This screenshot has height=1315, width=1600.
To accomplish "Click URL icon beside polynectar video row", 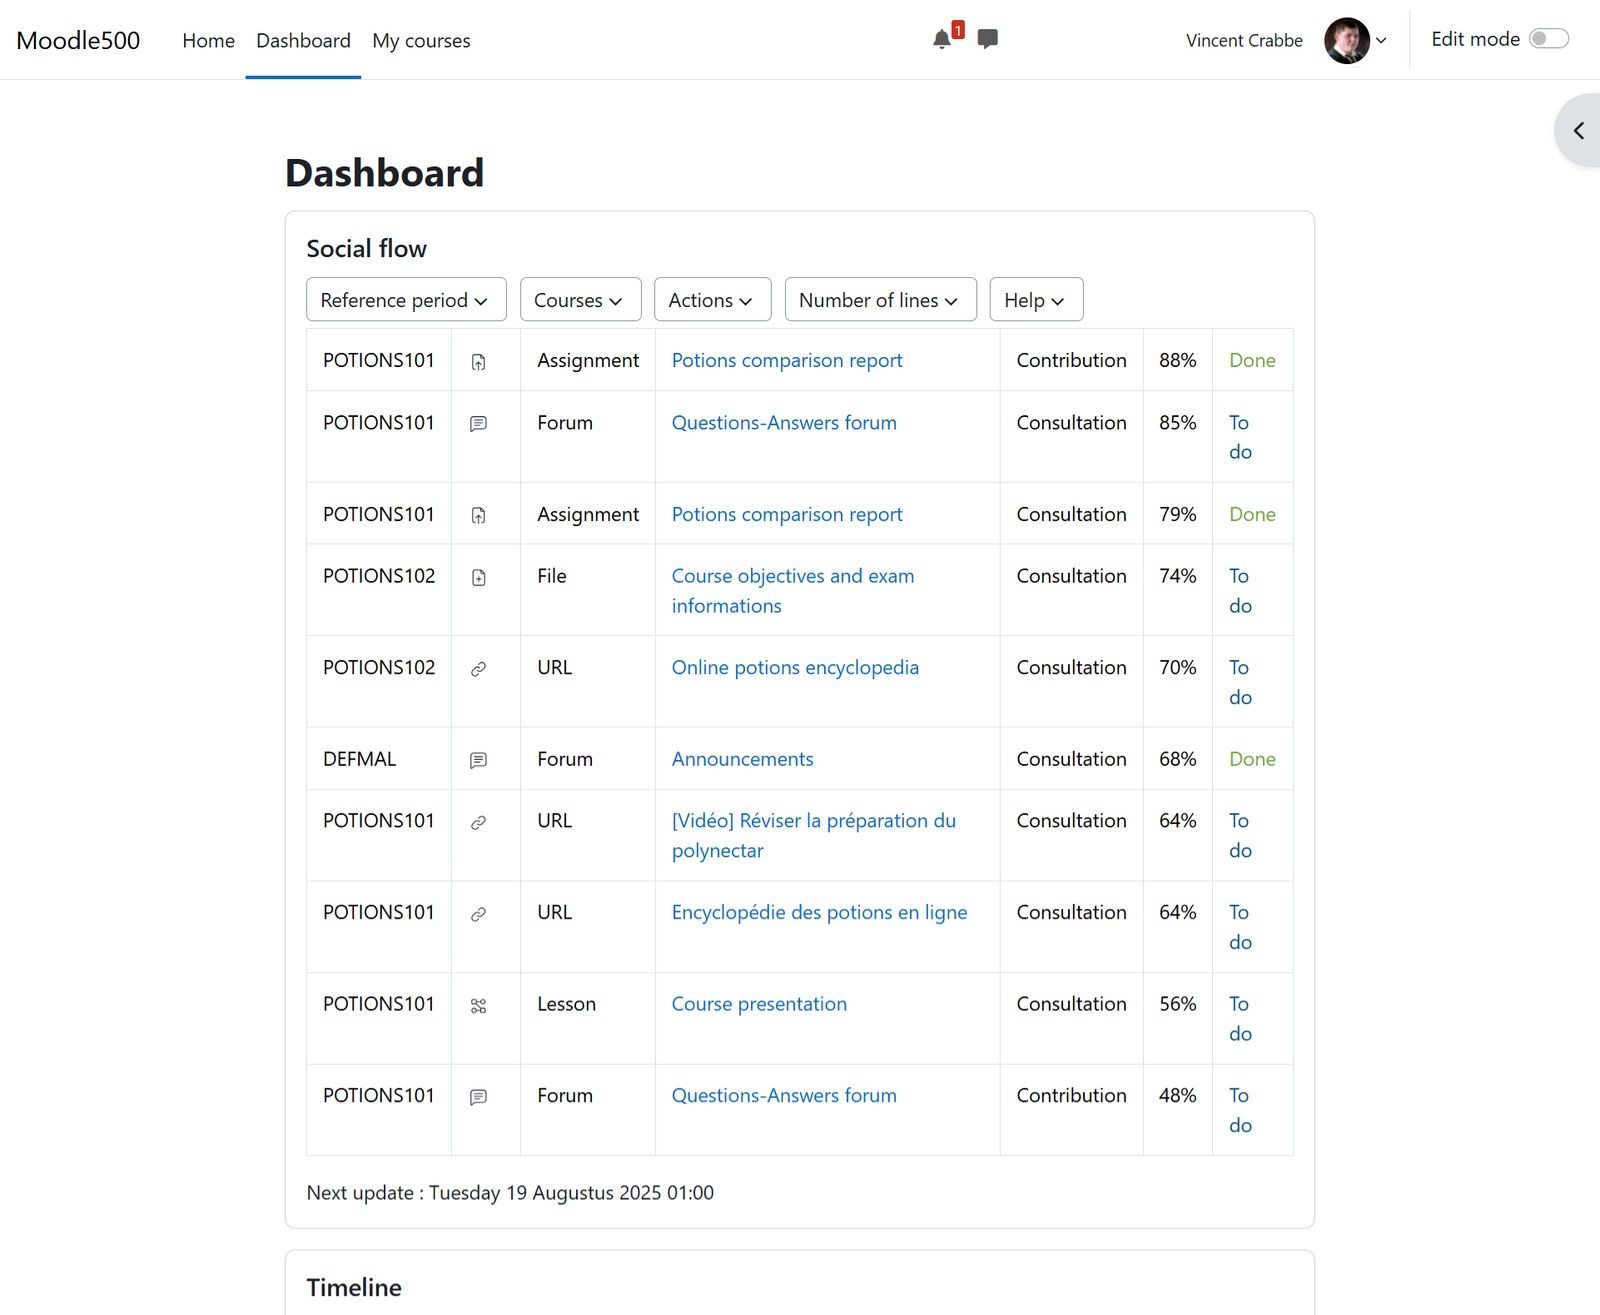I will click(478, 822).
